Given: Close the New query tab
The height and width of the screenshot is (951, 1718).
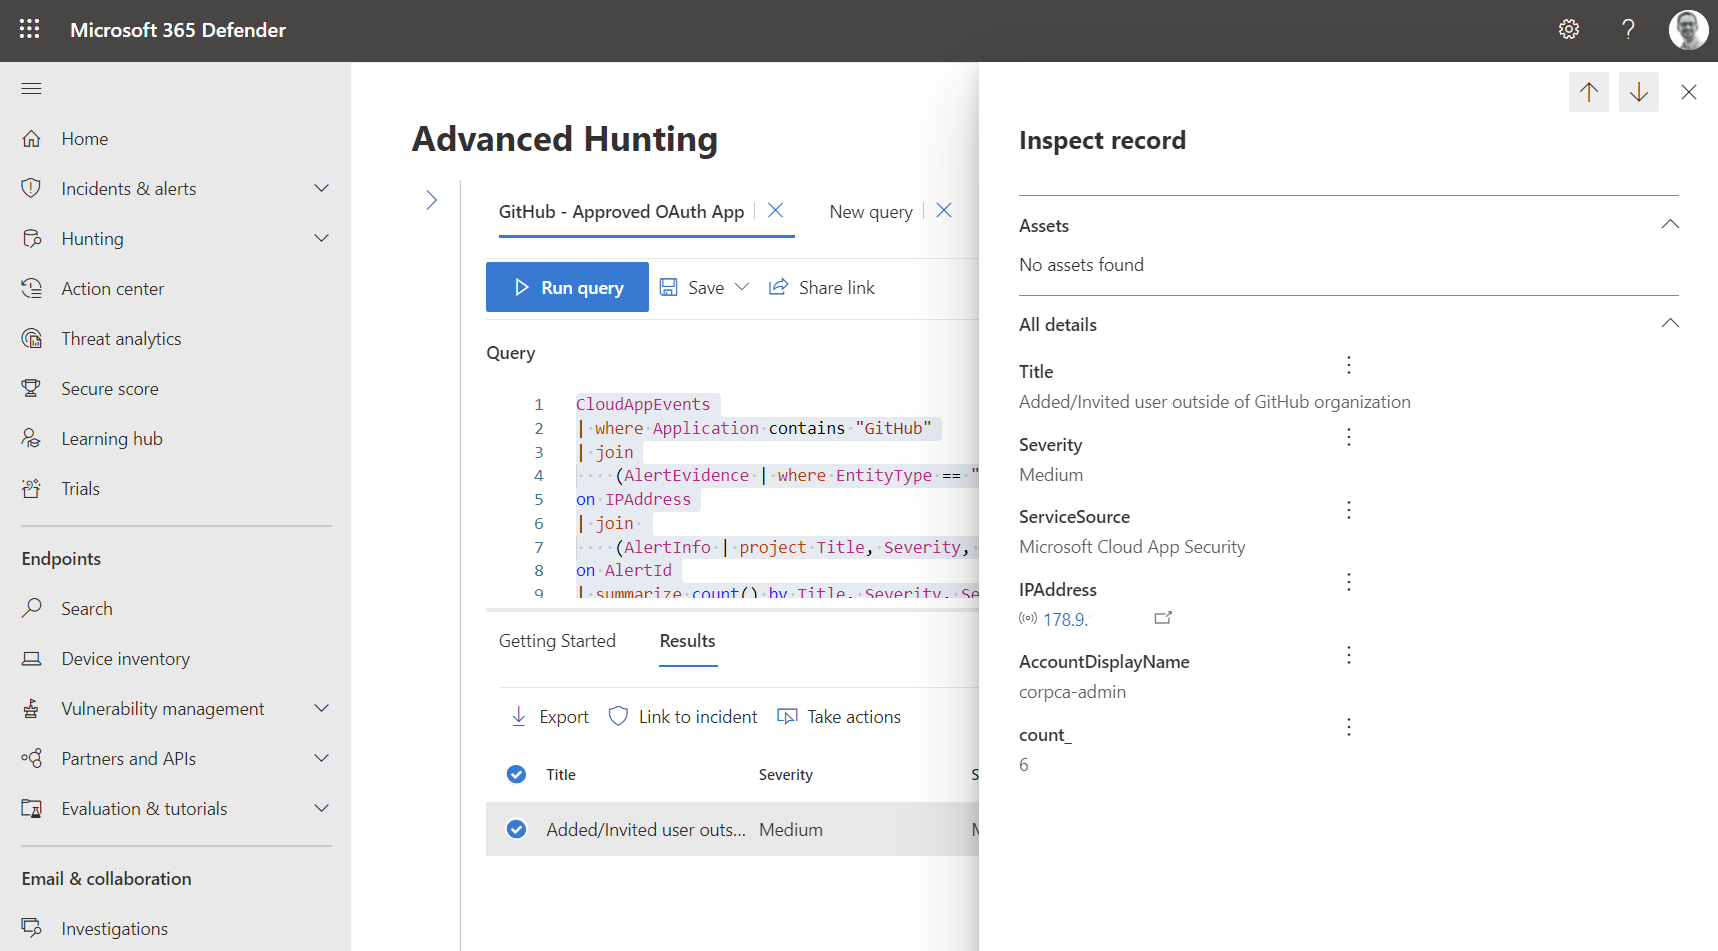Looking at the screenshot, I should (x=944, y=210).
